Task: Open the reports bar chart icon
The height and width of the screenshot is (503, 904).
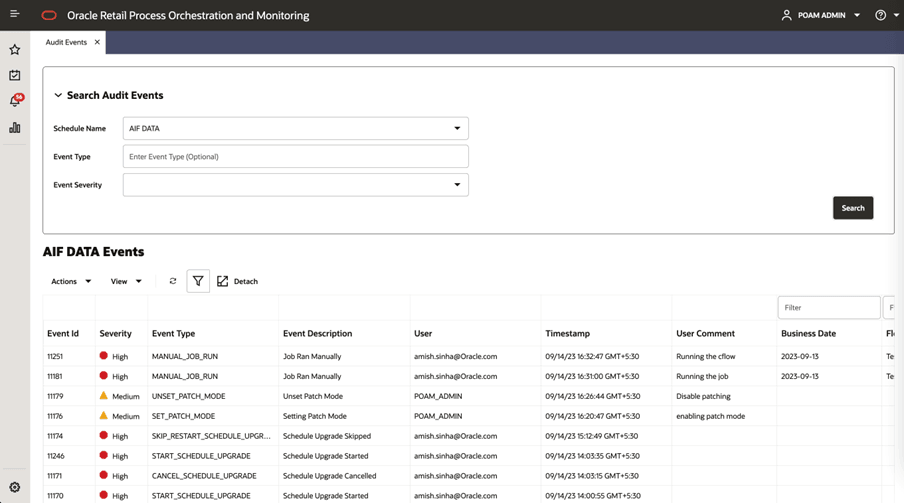Action: tap(14, 127)
